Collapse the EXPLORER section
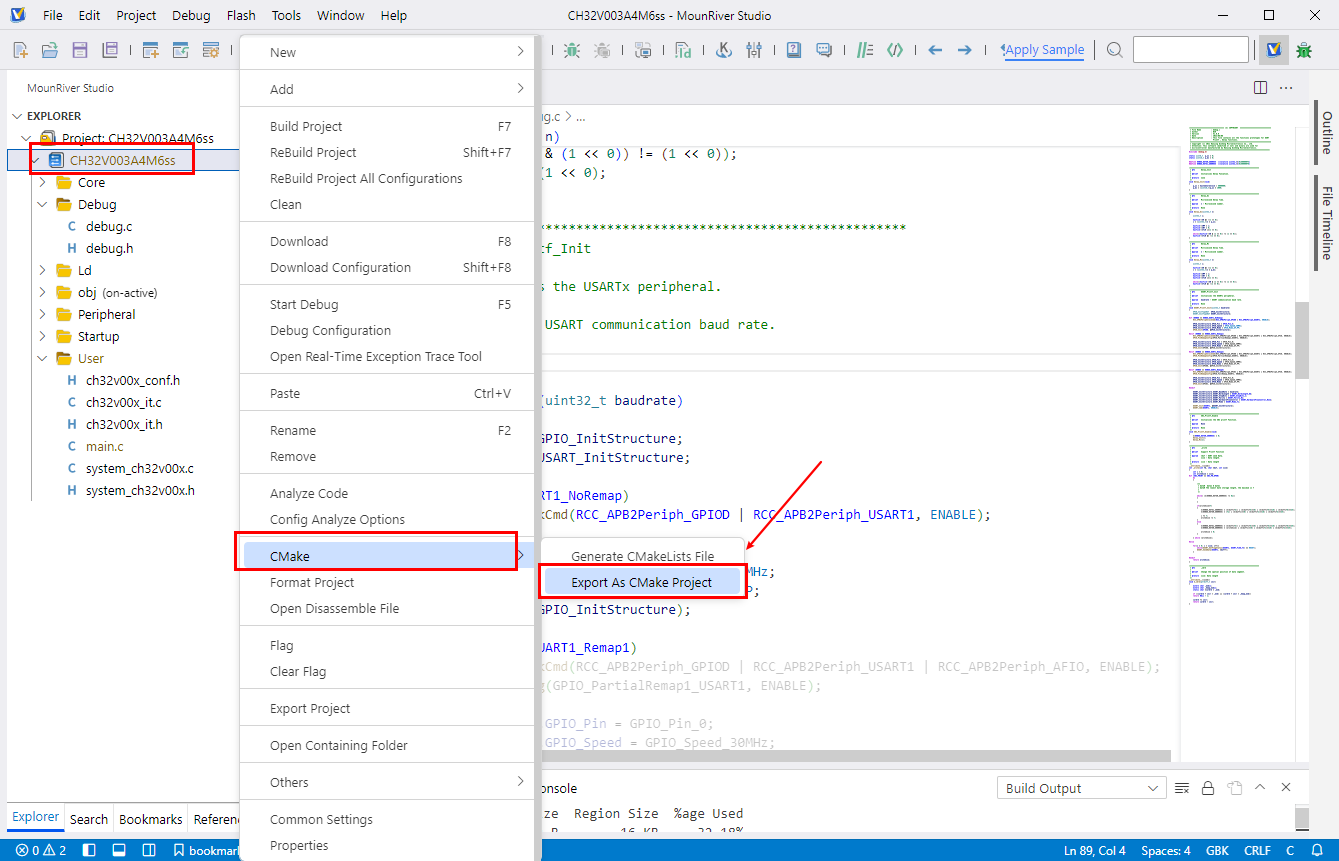This screenshot has width=1339, height=861. click(18, 116)
